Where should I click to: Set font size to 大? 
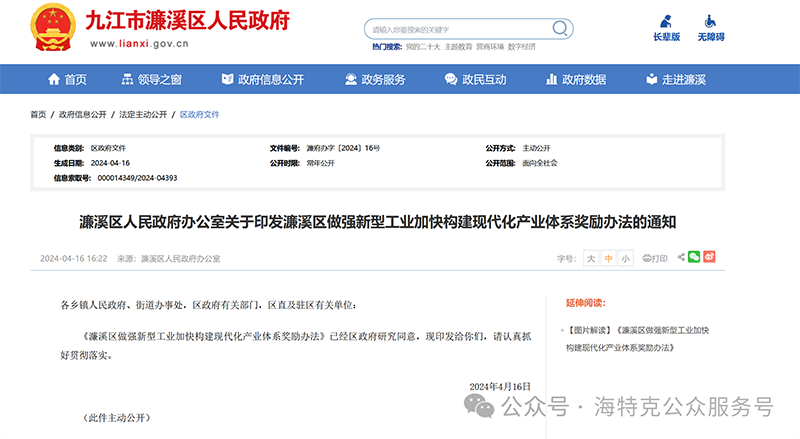pos(591,258)
